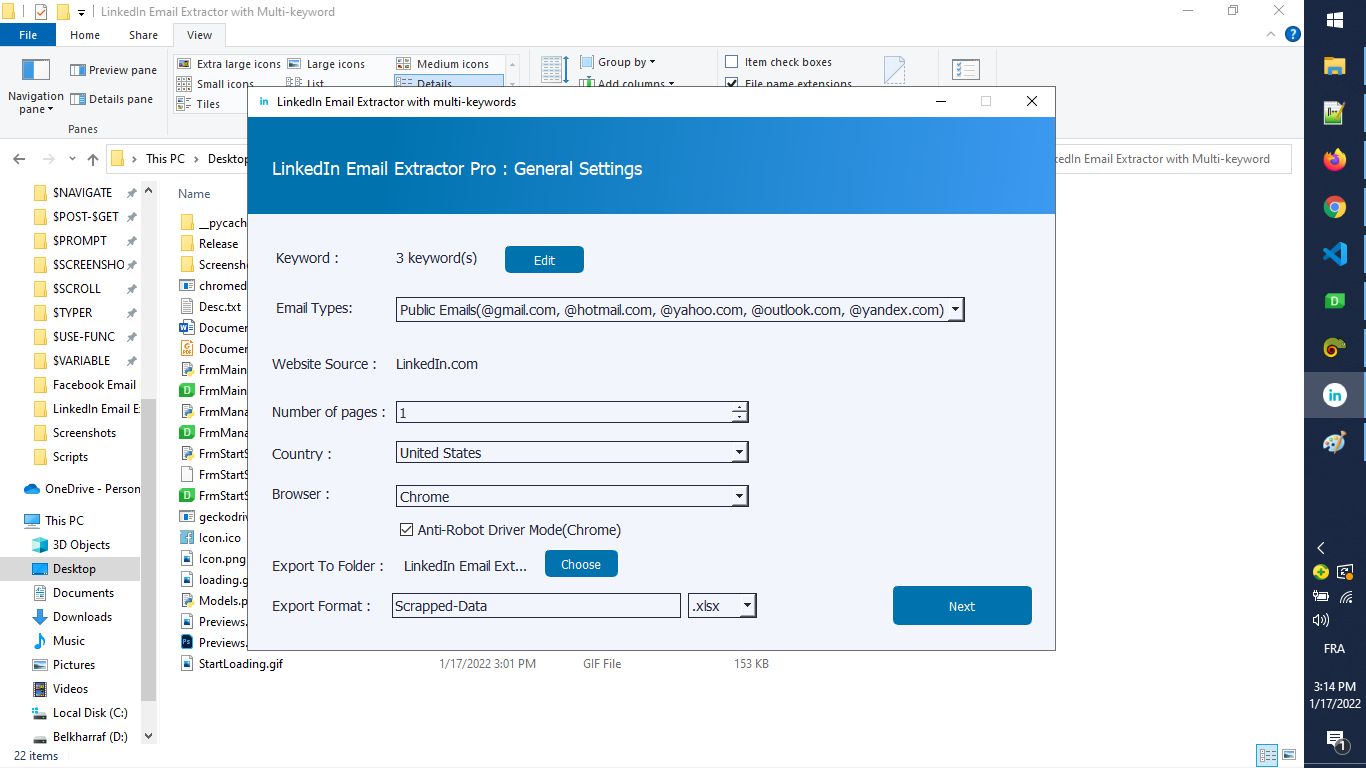Open the Country dropdown
This screenshot has width=1366, height=768.
point(739,453)
